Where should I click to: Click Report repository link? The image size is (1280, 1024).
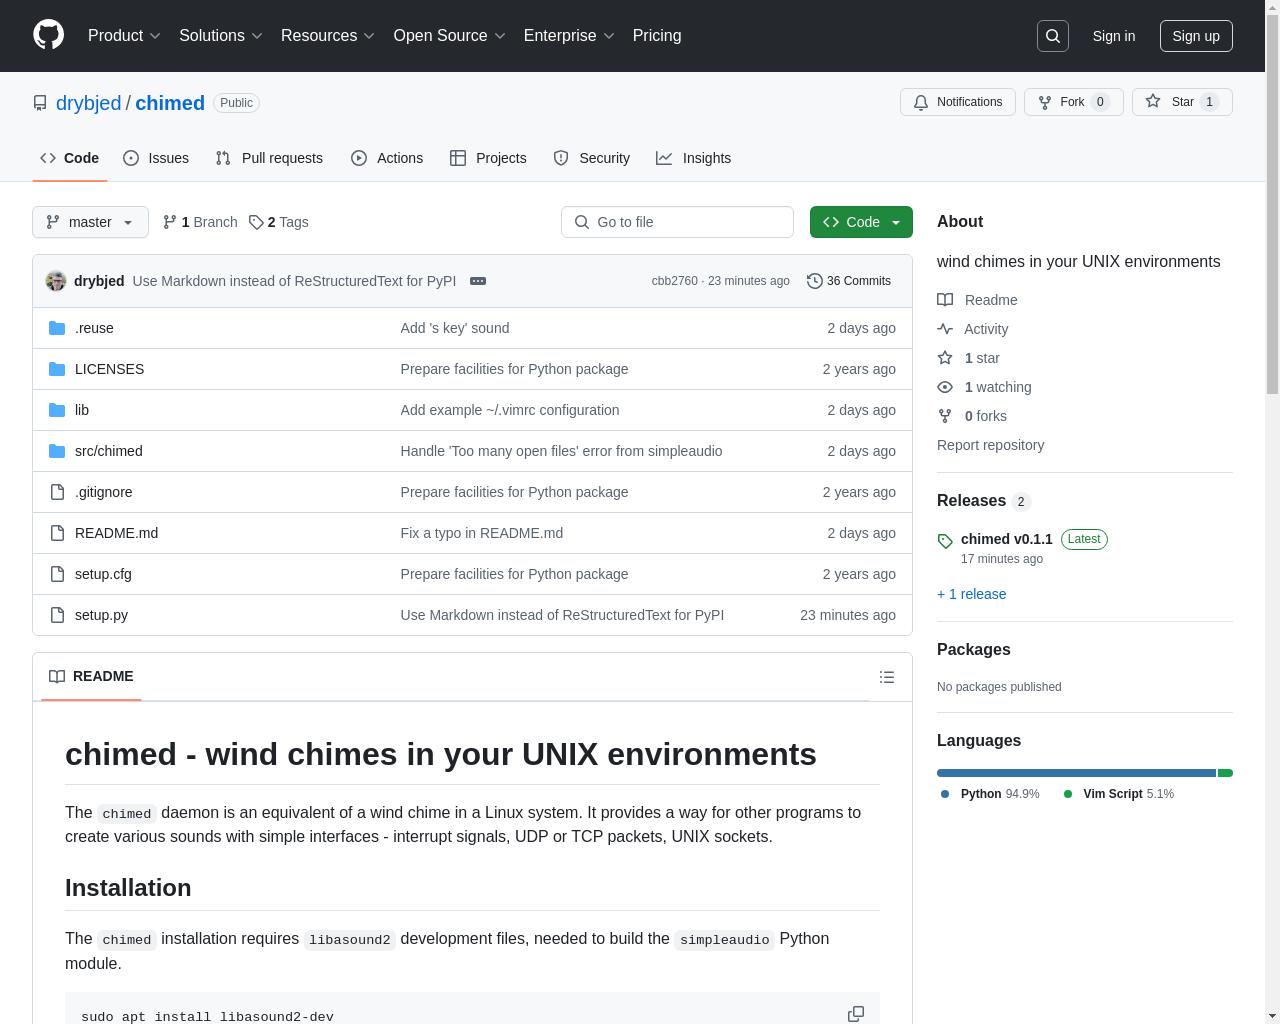[990, 445]
